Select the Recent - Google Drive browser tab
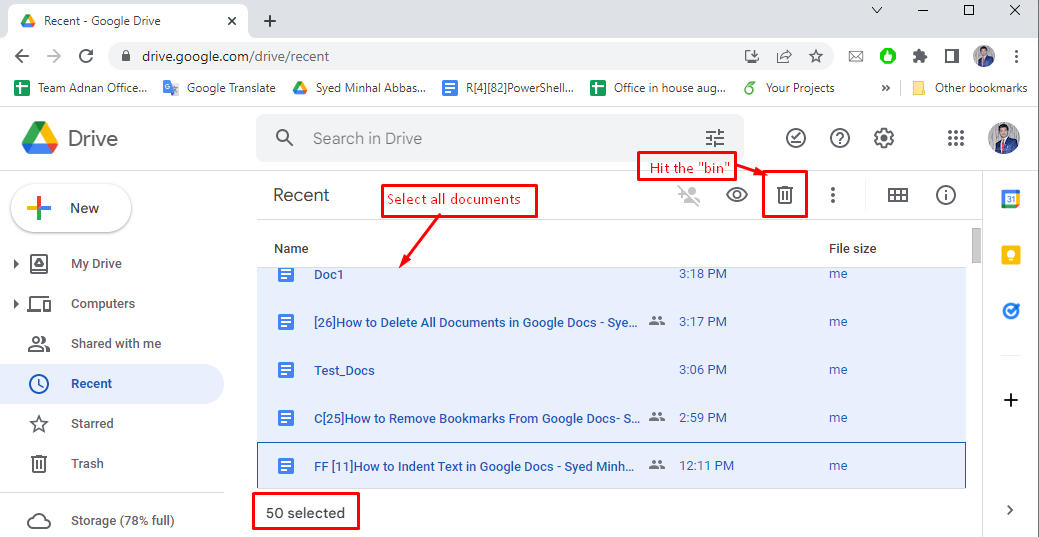The image size is (1039, 537). (x=128, y=21)
